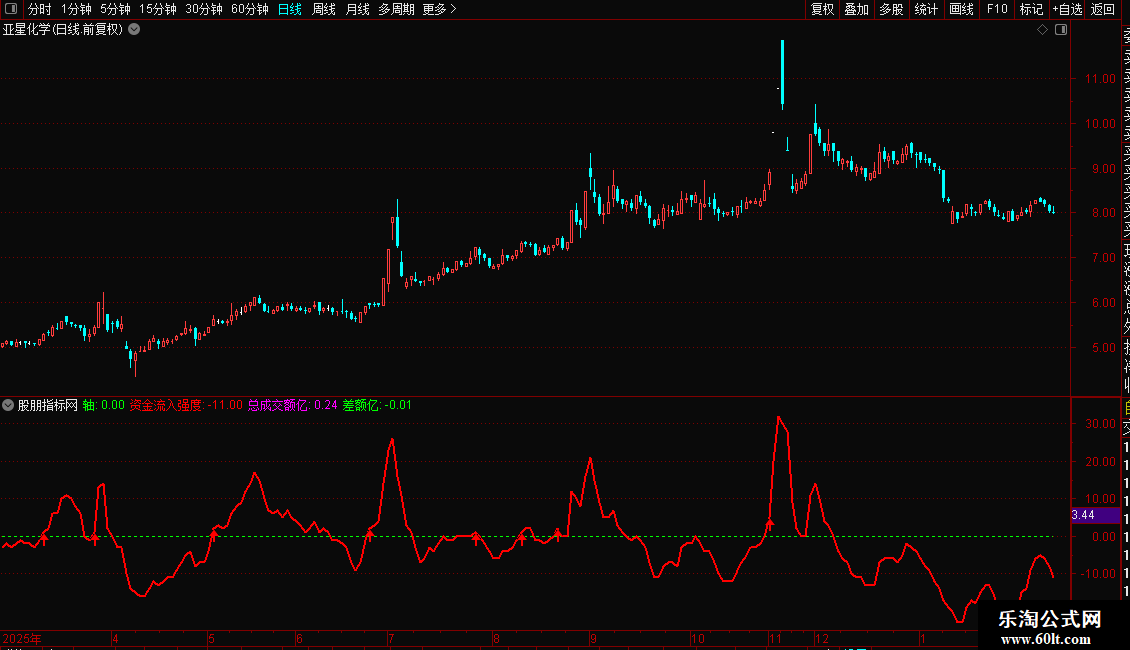Image resolution: width=1130 pixels, height=650 pixels.
Task: Click the 2025年 label on time axis
Action: coord(22,638)
